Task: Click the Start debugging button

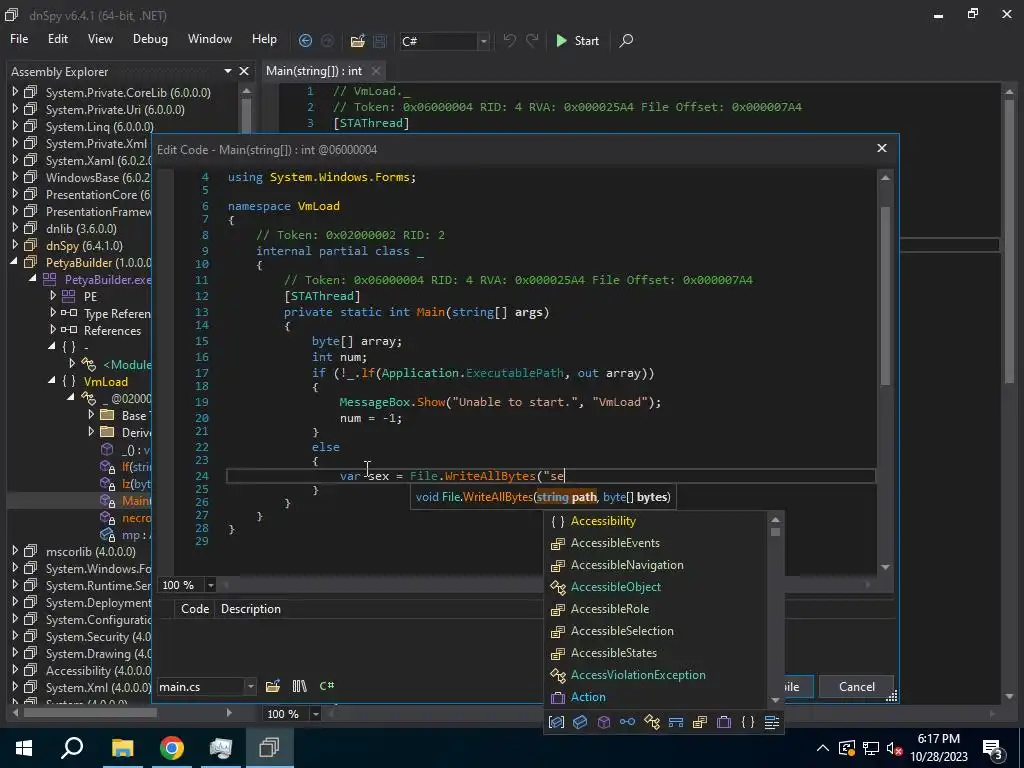Action: click(x=577, y=40)
